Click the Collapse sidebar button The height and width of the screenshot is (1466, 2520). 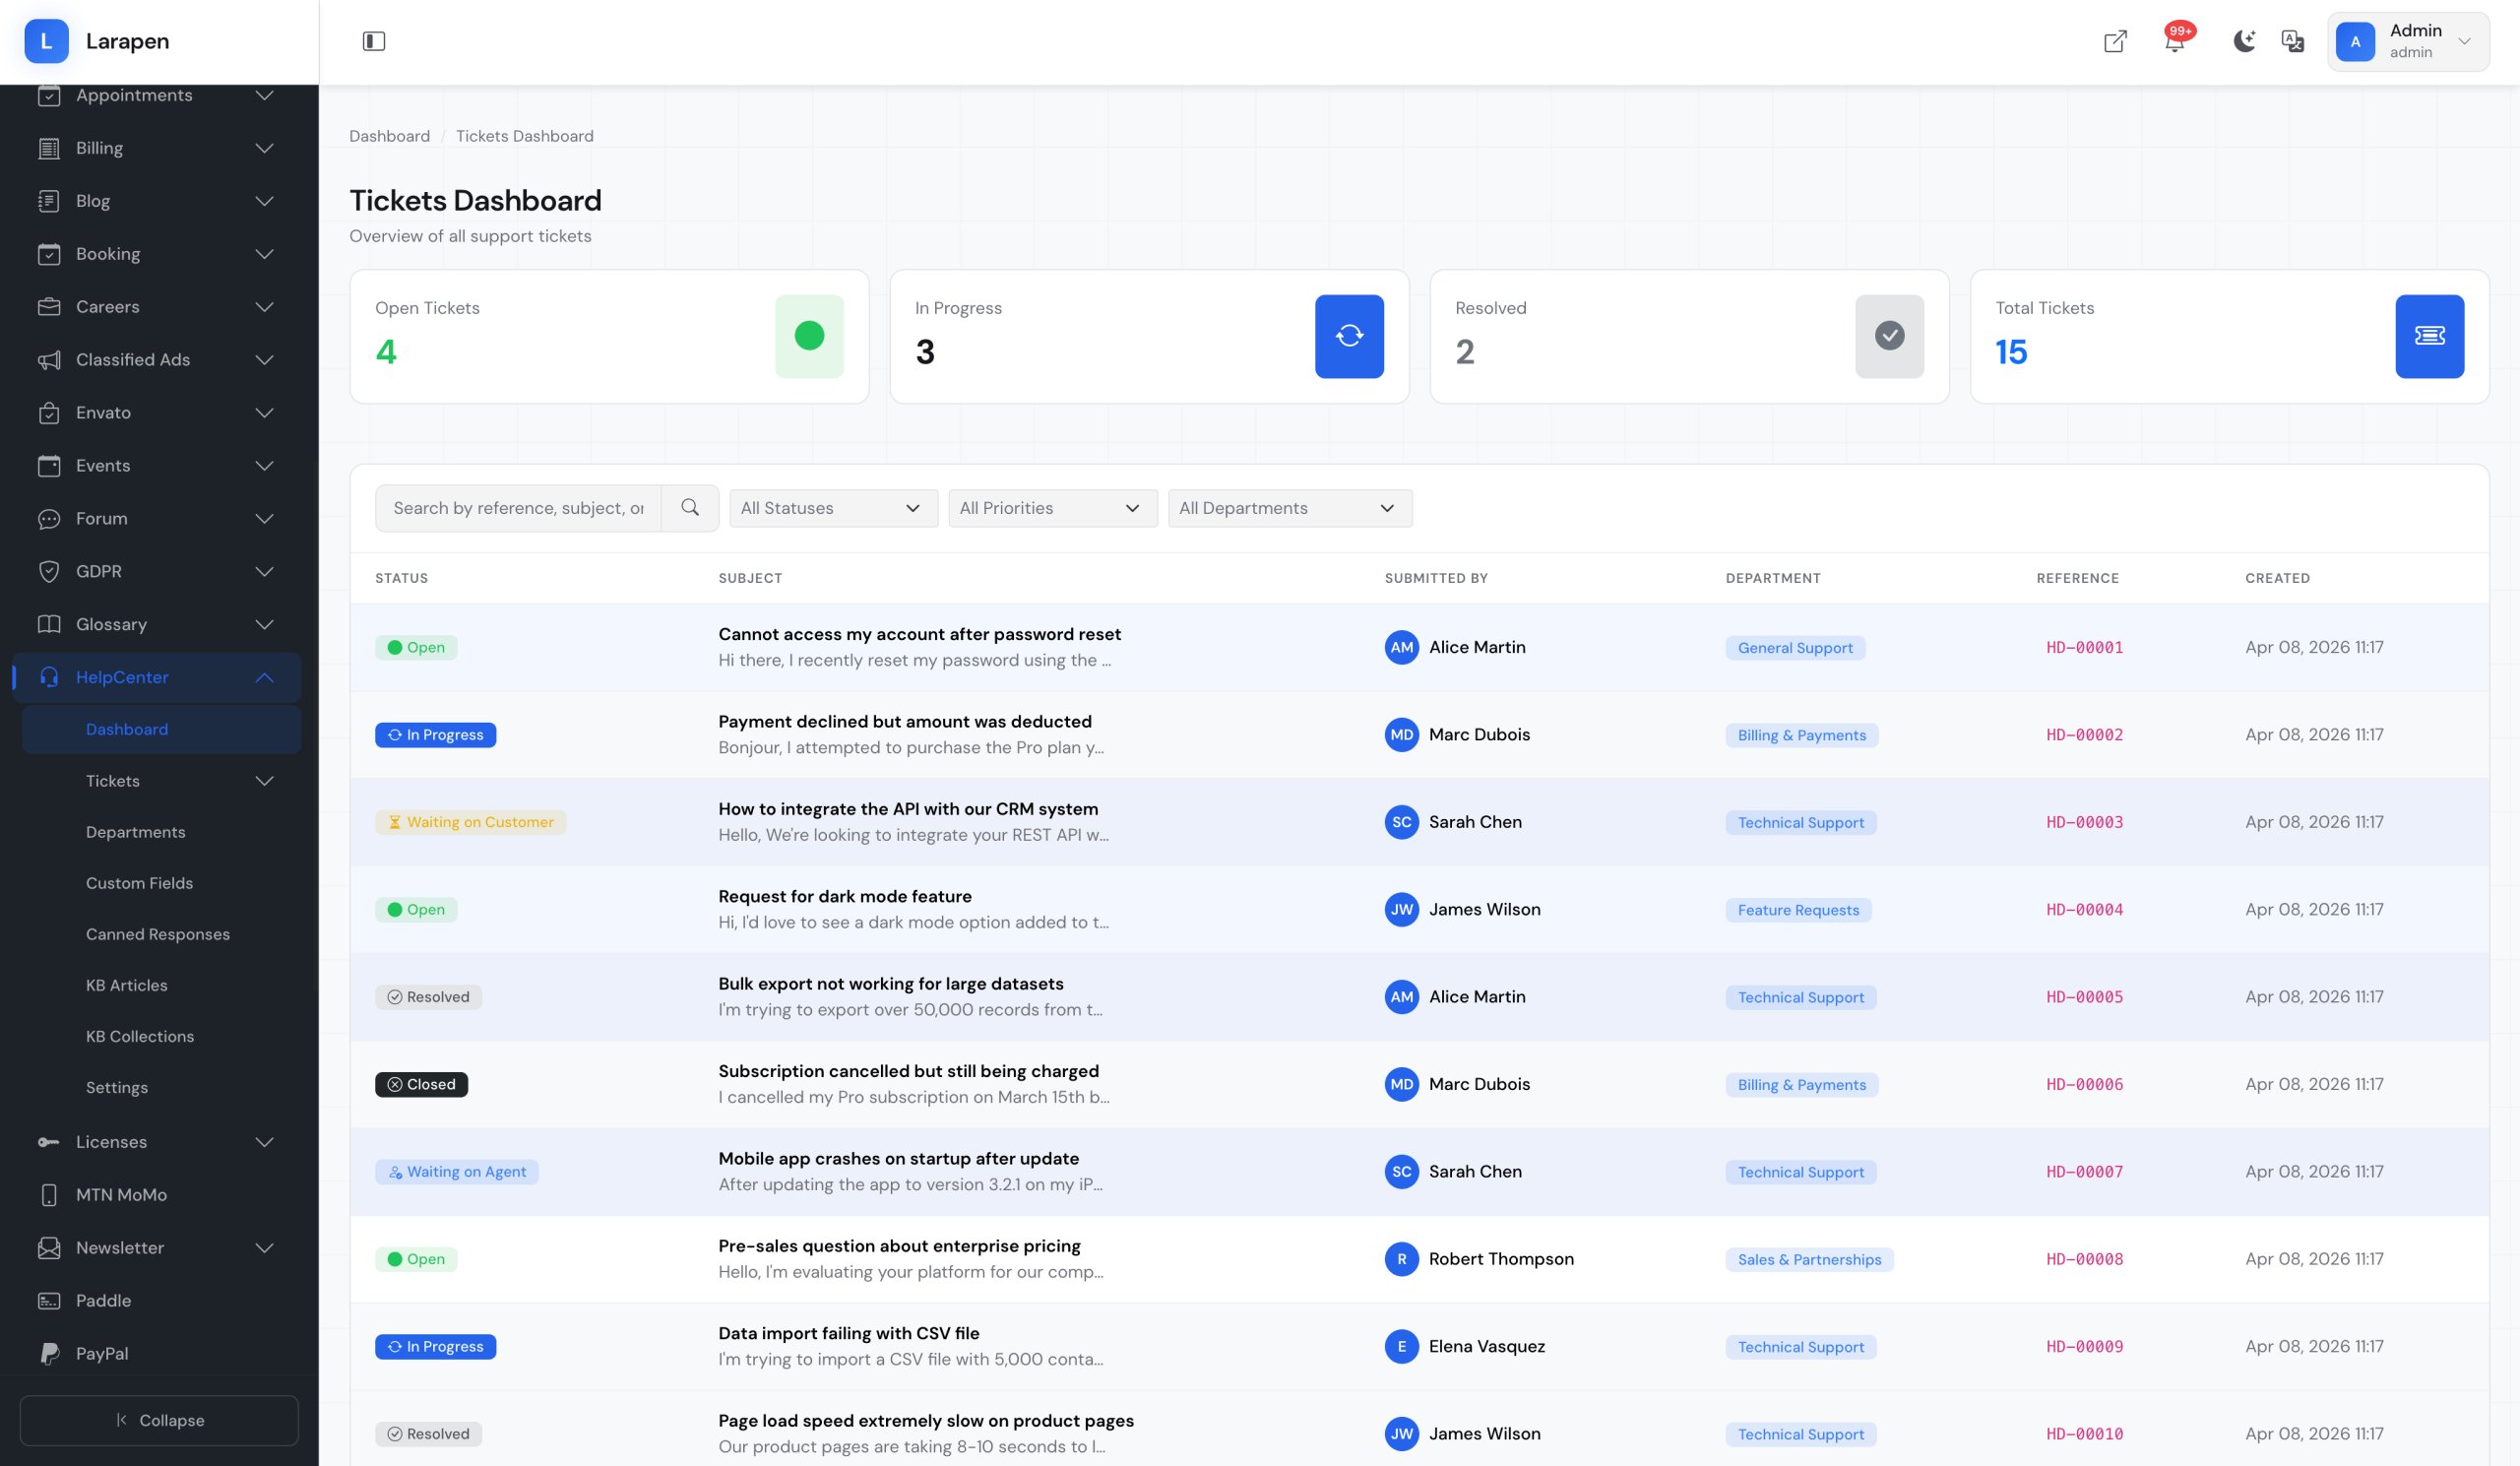159,1420
